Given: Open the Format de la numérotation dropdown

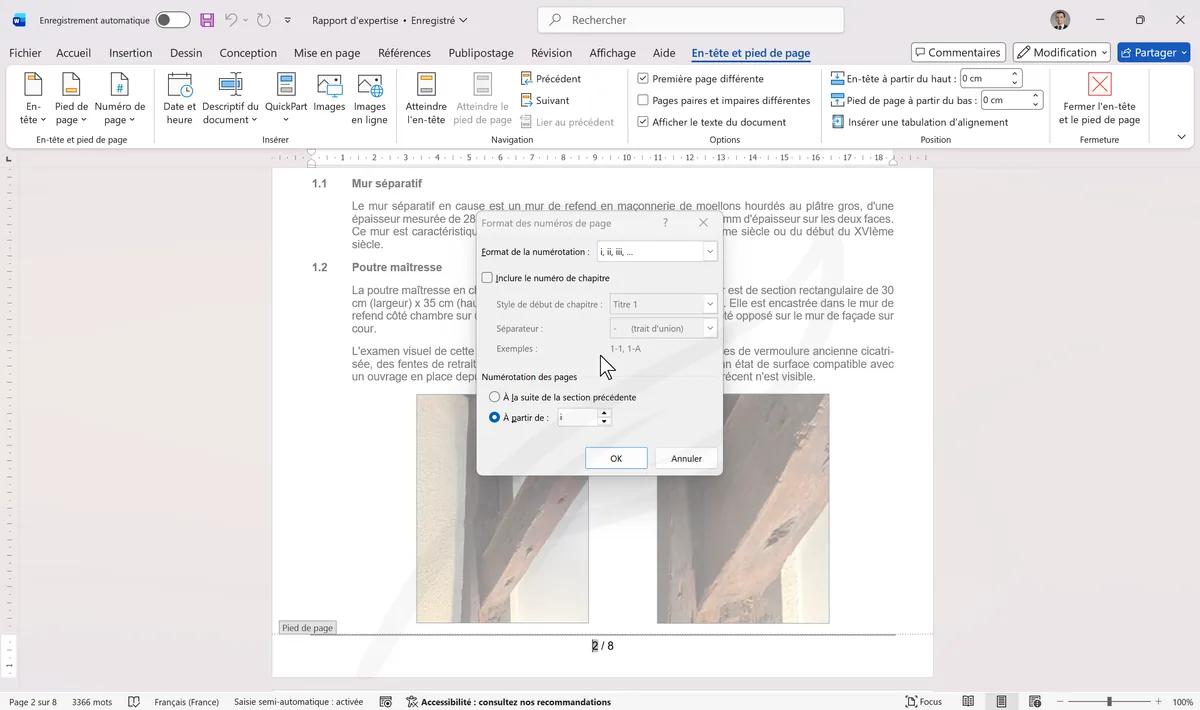Looking at the screenshot, I should [709, 251].
